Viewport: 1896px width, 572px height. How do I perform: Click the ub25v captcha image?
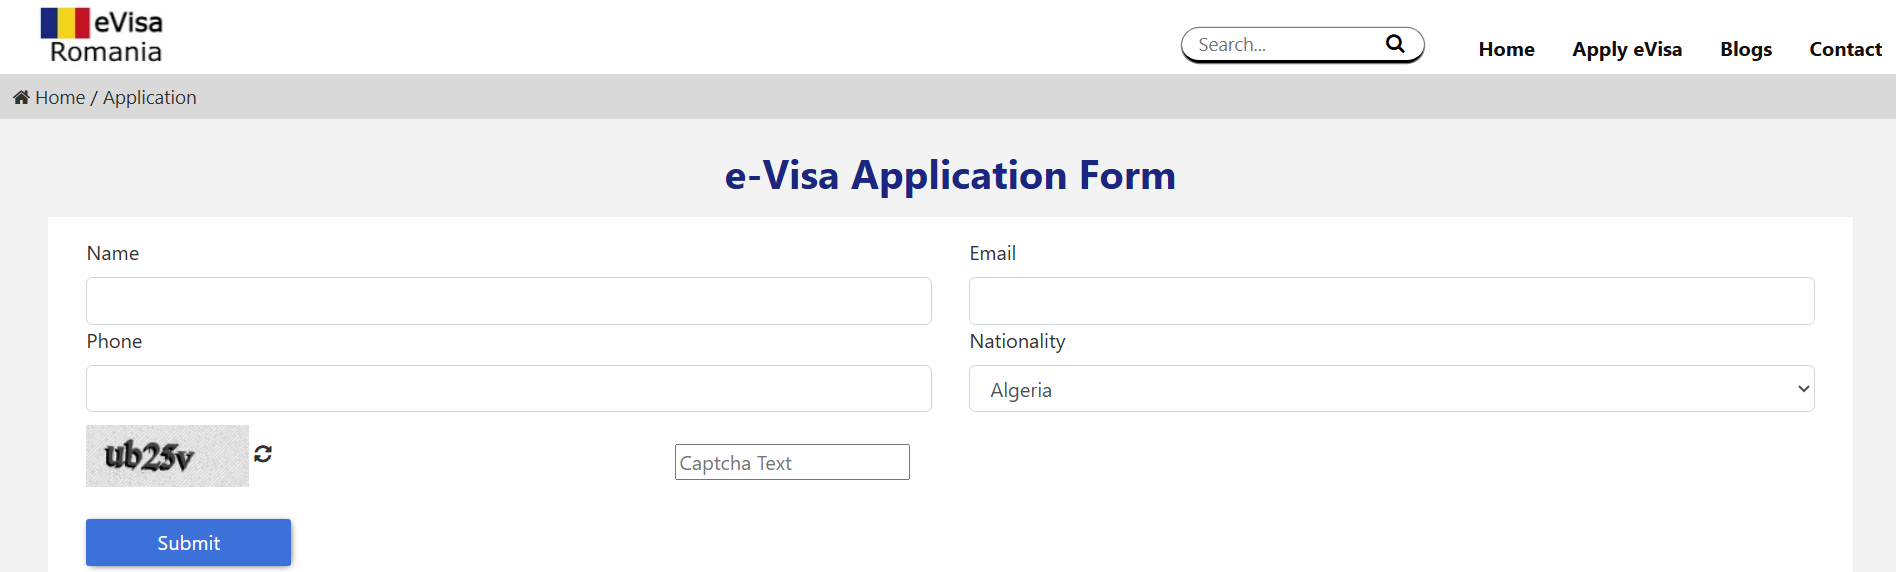[167, 456]
